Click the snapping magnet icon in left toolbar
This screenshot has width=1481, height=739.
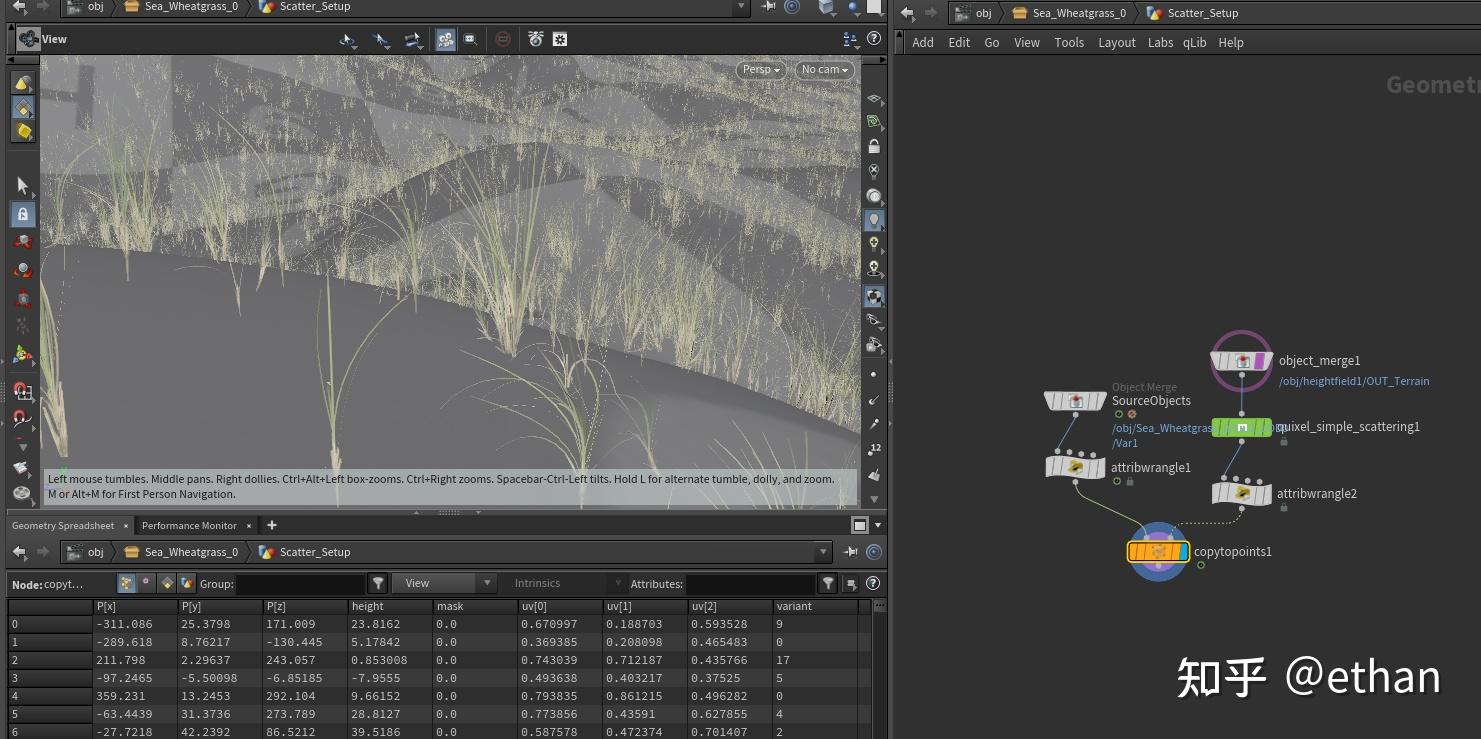pos(23,392)
